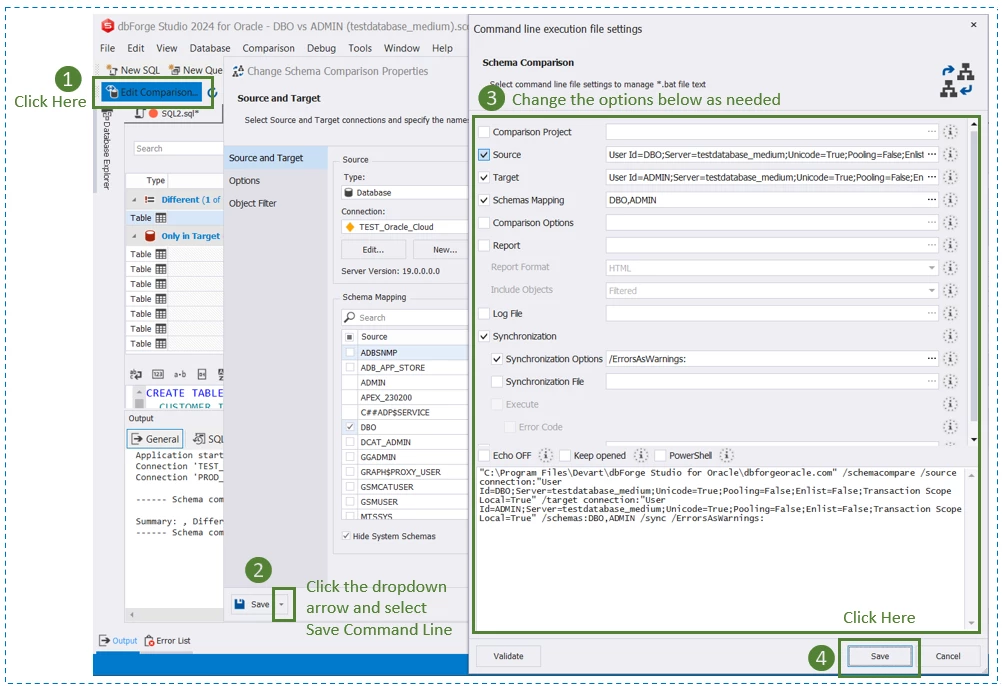Enable the Comparison Options checkbox
The height and width of the screenshot is (686, 1002).
(484, 222)
